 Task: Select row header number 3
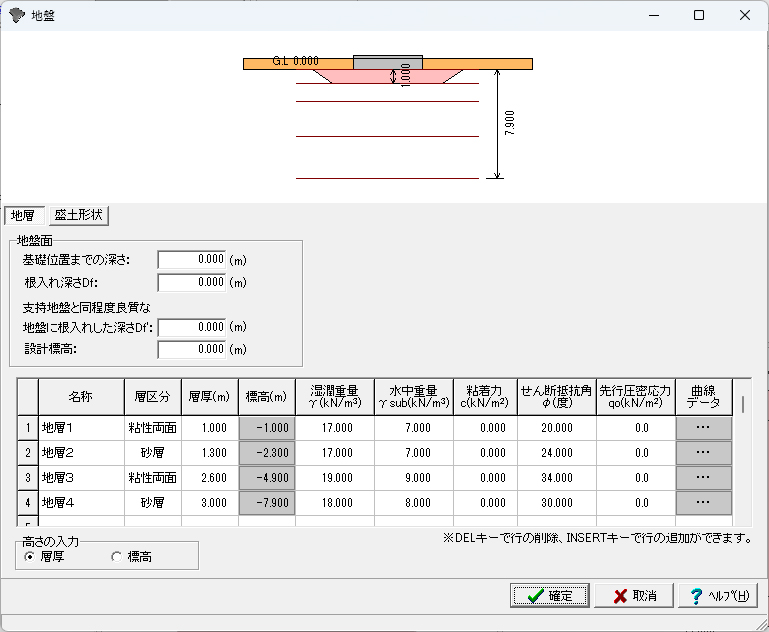[x=28, y=478]
